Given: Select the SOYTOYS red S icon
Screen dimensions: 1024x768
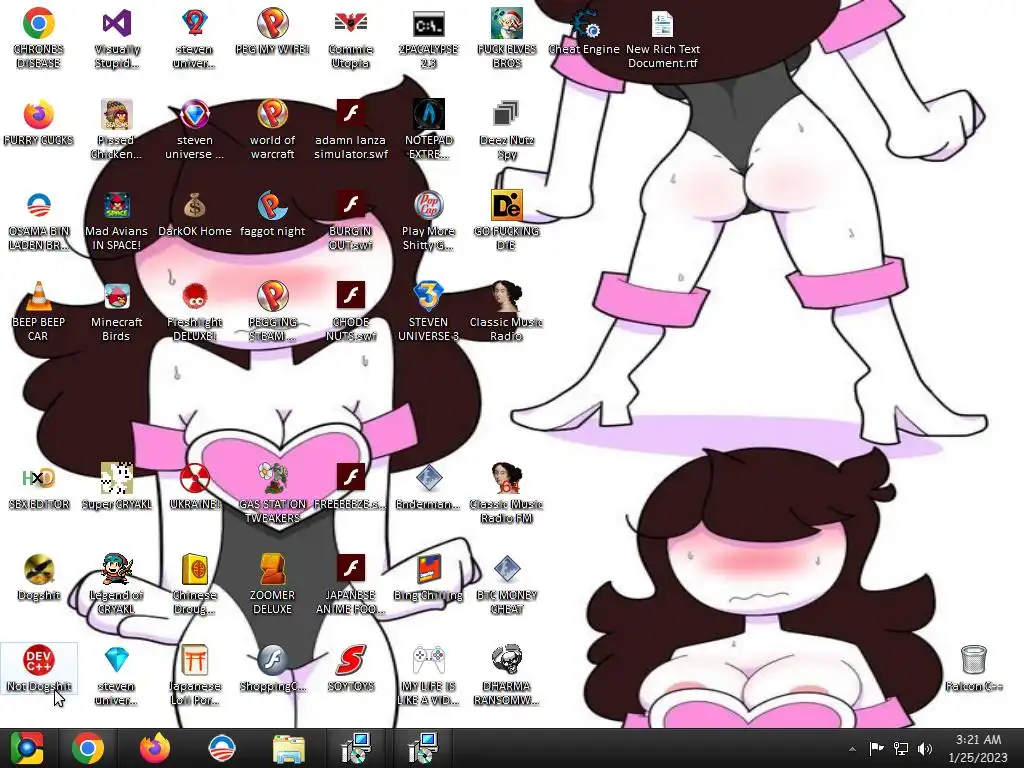Looking at the screenshot, I should click(351, 668).
